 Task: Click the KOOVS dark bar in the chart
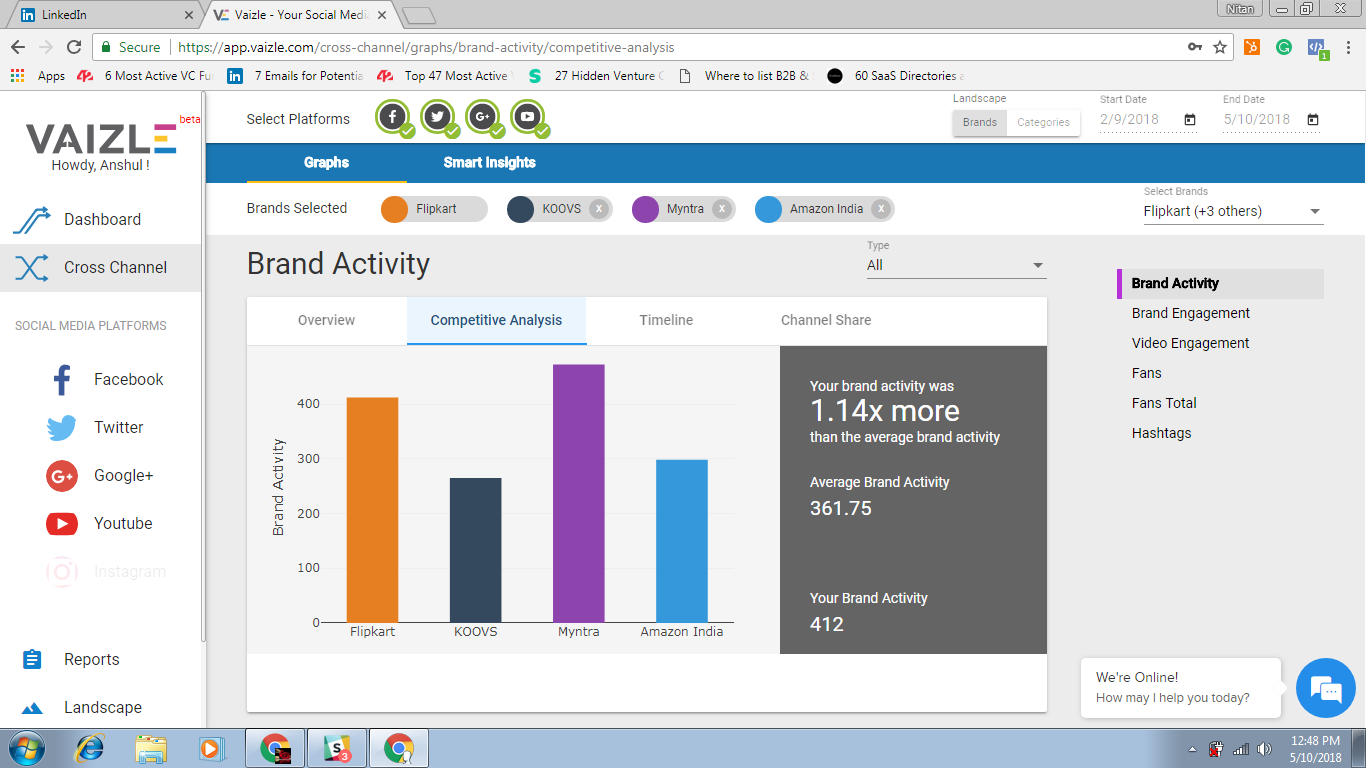(x=475, y=550)
